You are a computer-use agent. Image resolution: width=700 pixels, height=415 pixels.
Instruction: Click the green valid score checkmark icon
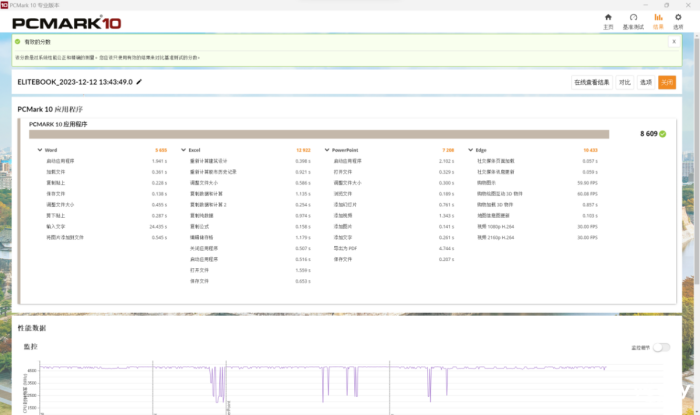pyautogui.click(x=17, y=41)
